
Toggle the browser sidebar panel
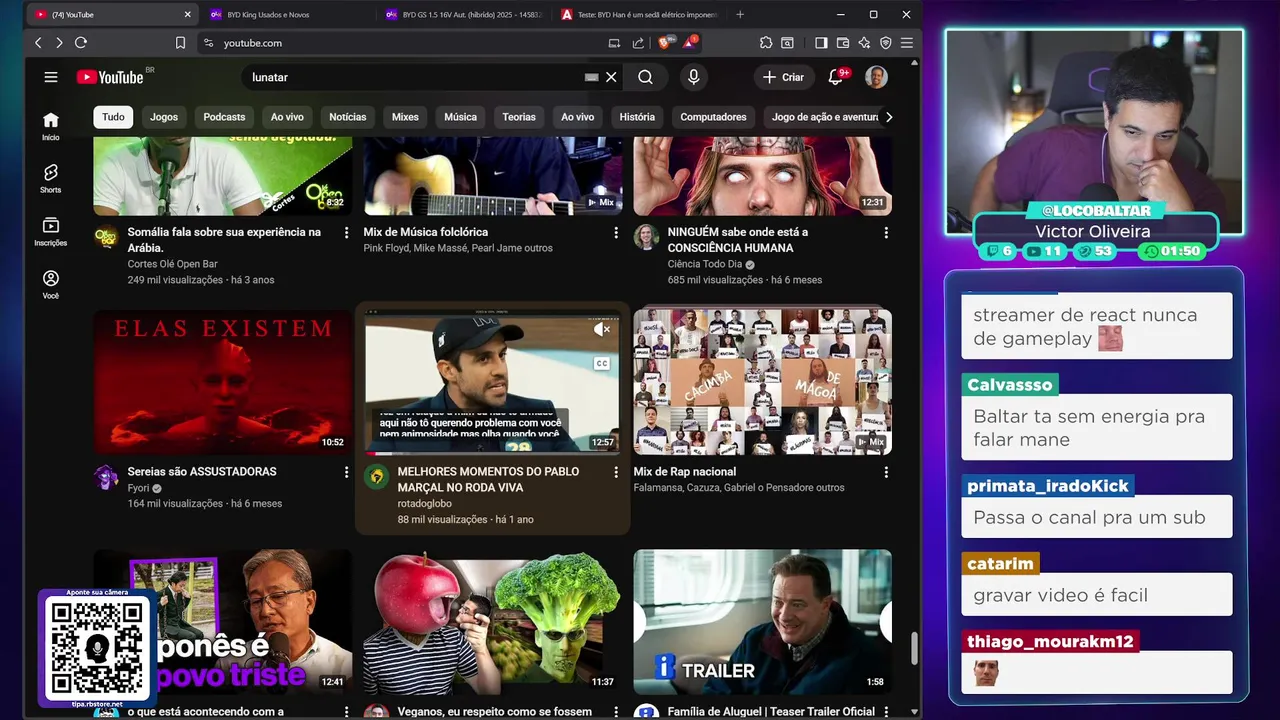(821, 43)
